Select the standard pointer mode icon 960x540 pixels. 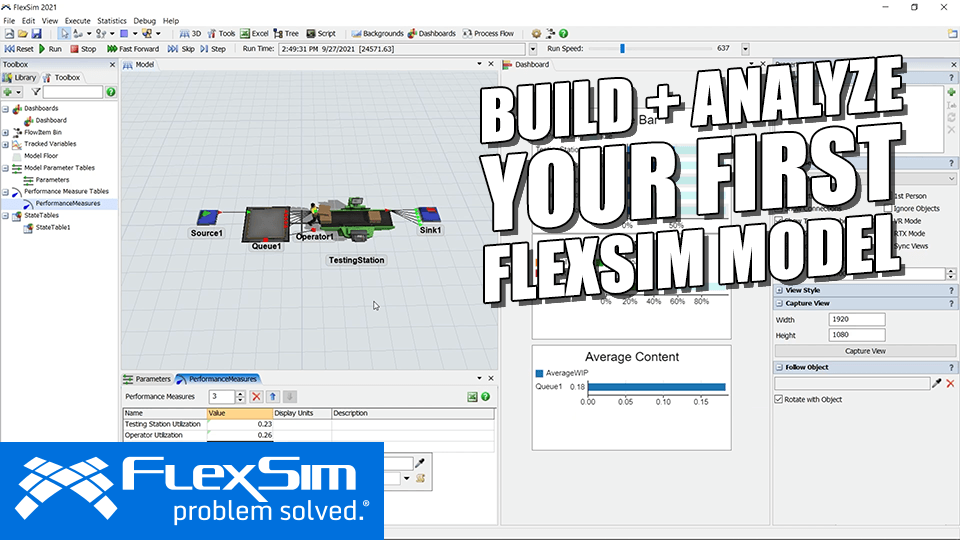(x=64, y=34)
